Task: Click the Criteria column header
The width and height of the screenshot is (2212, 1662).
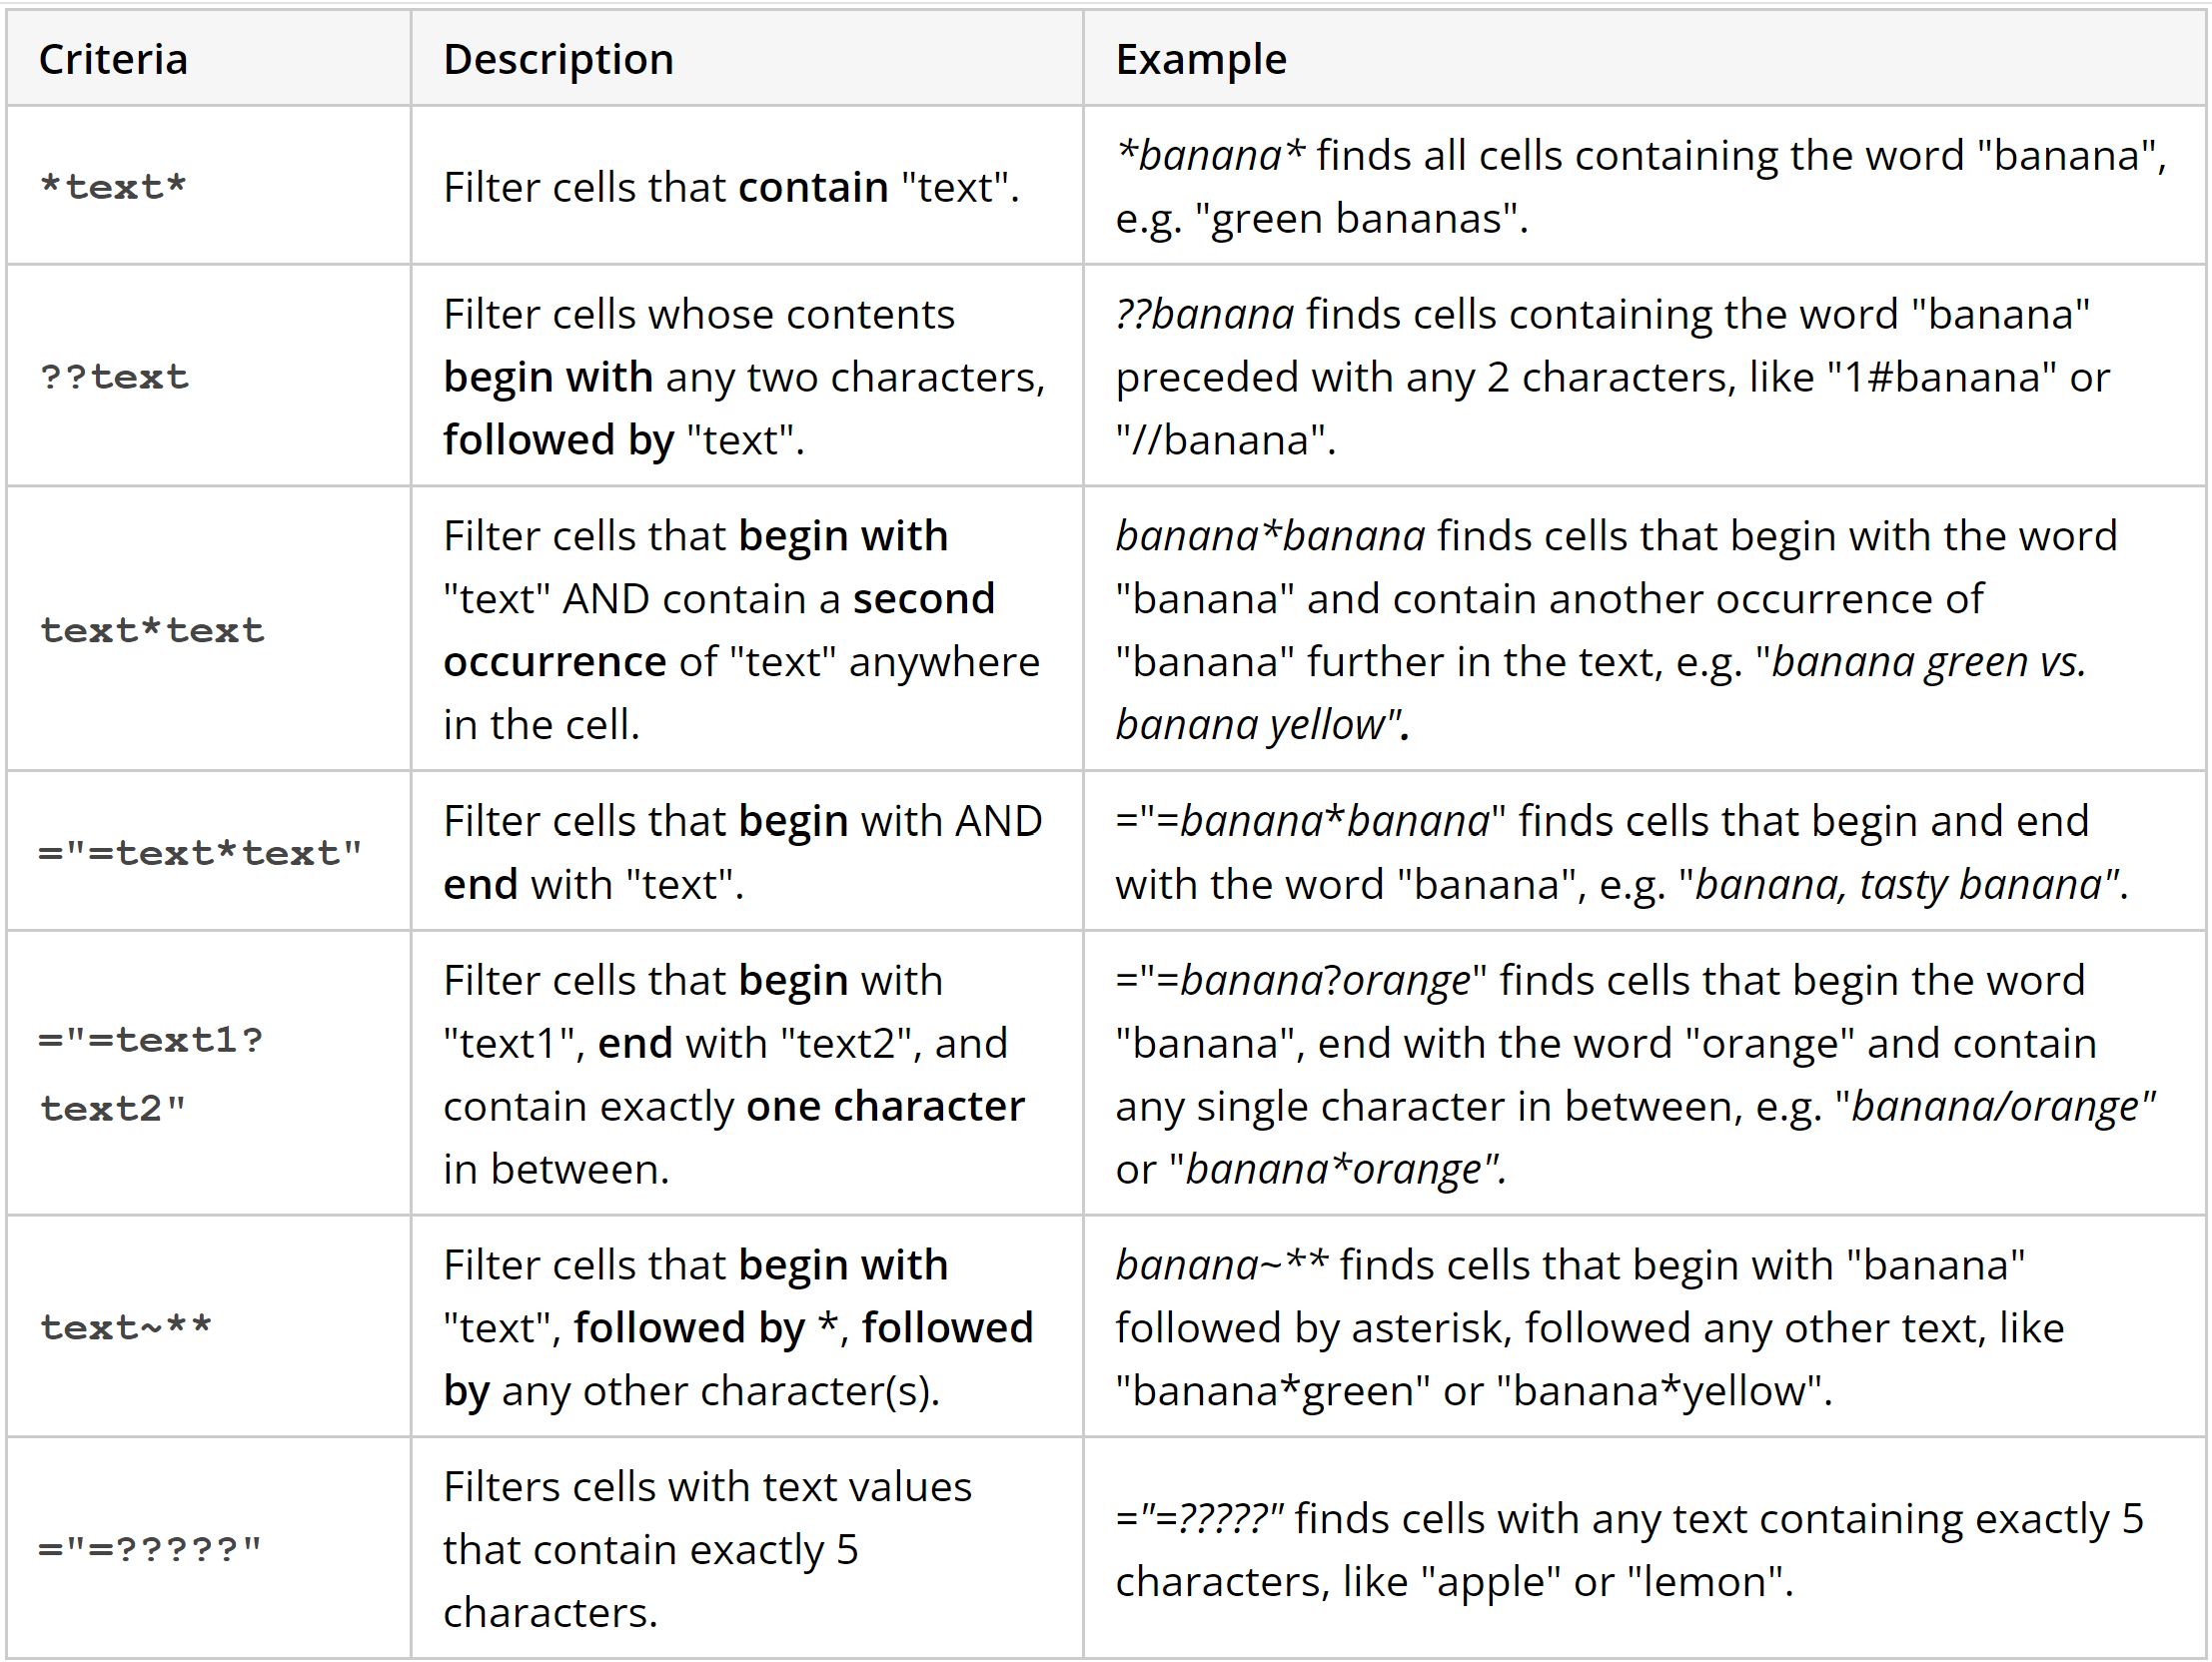Action: pos(113,60)
